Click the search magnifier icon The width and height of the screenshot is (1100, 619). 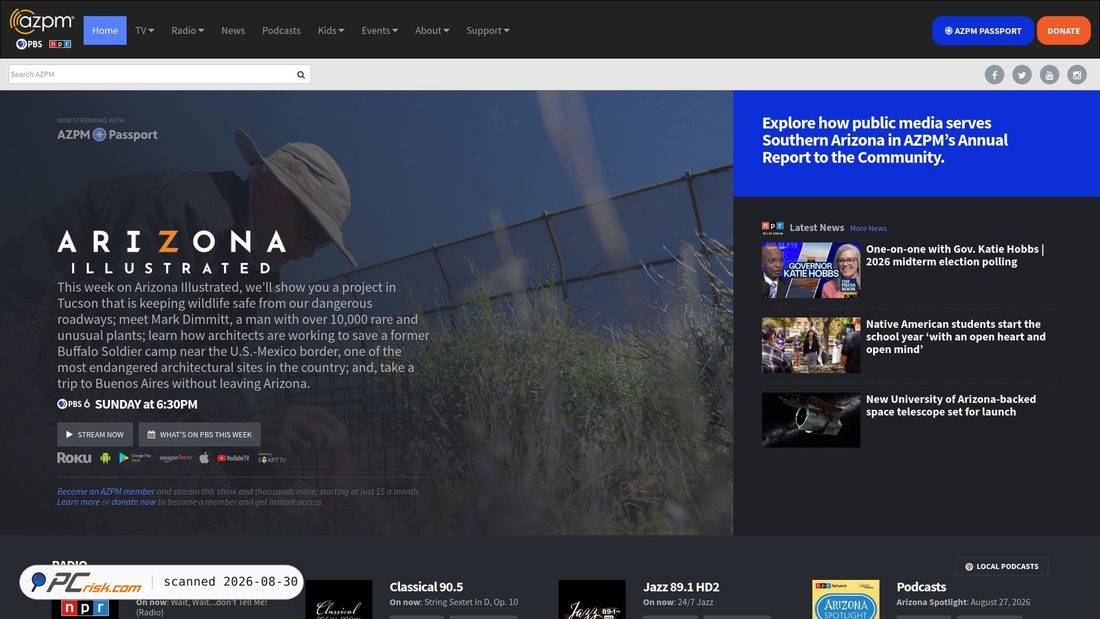[x=301, y=74]
